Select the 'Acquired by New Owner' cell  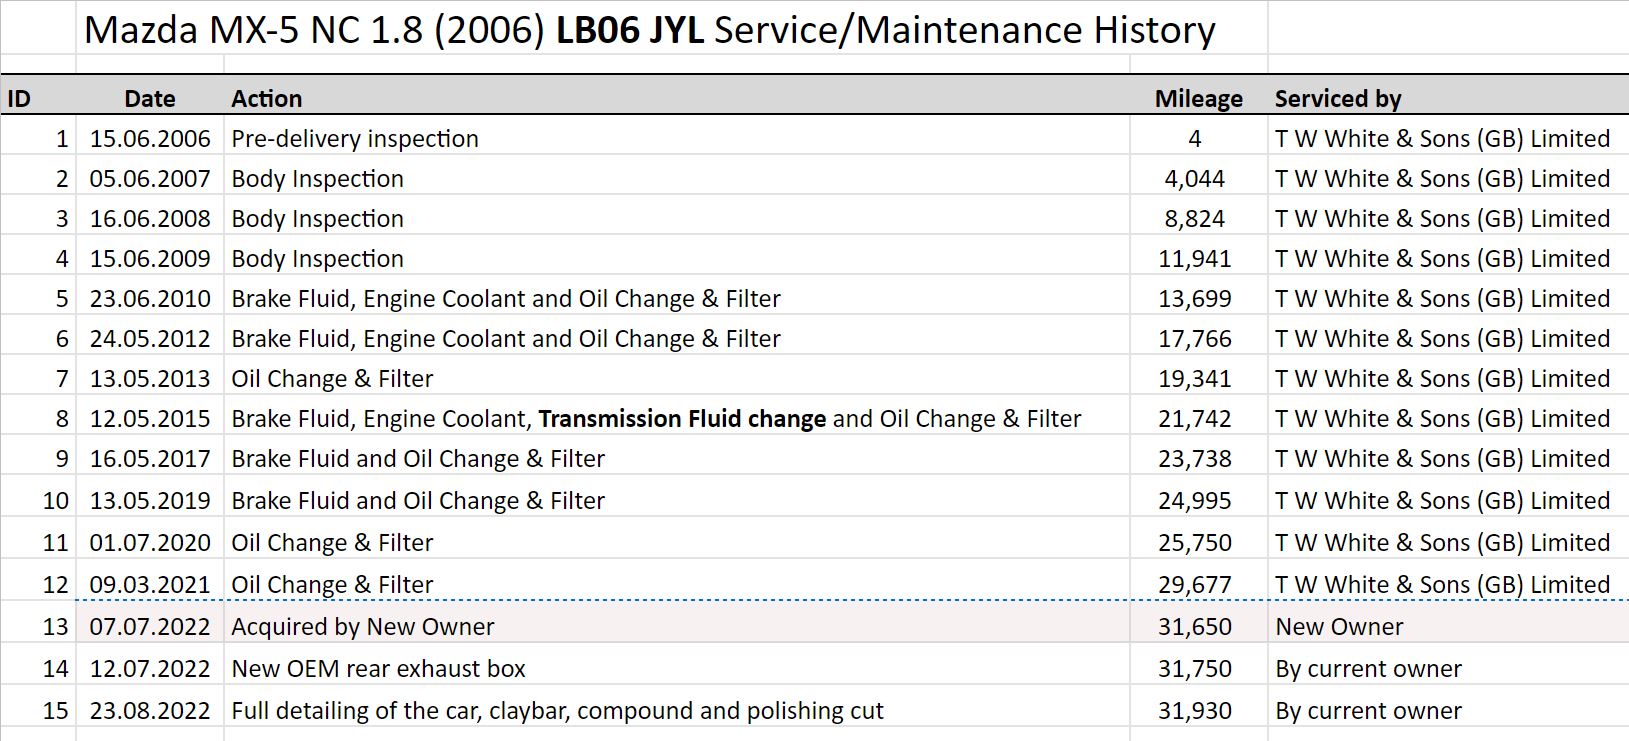point(677,626)
